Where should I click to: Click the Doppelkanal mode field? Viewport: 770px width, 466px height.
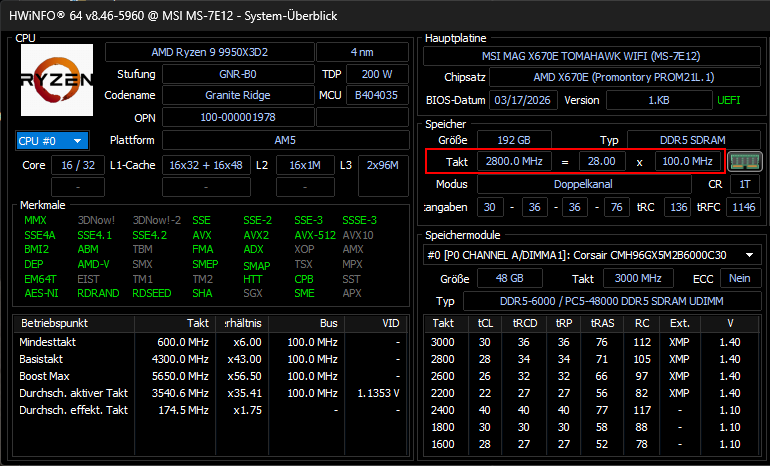coord(583,184)
